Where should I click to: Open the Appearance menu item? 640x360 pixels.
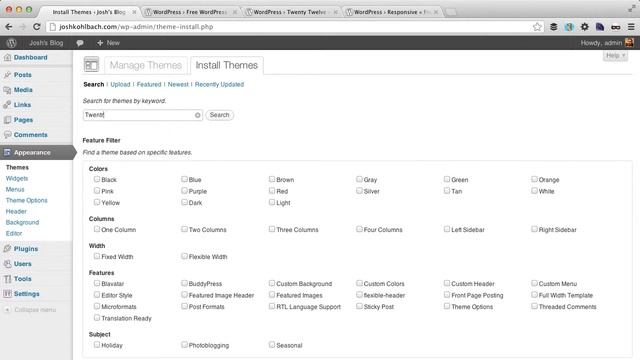36,153
